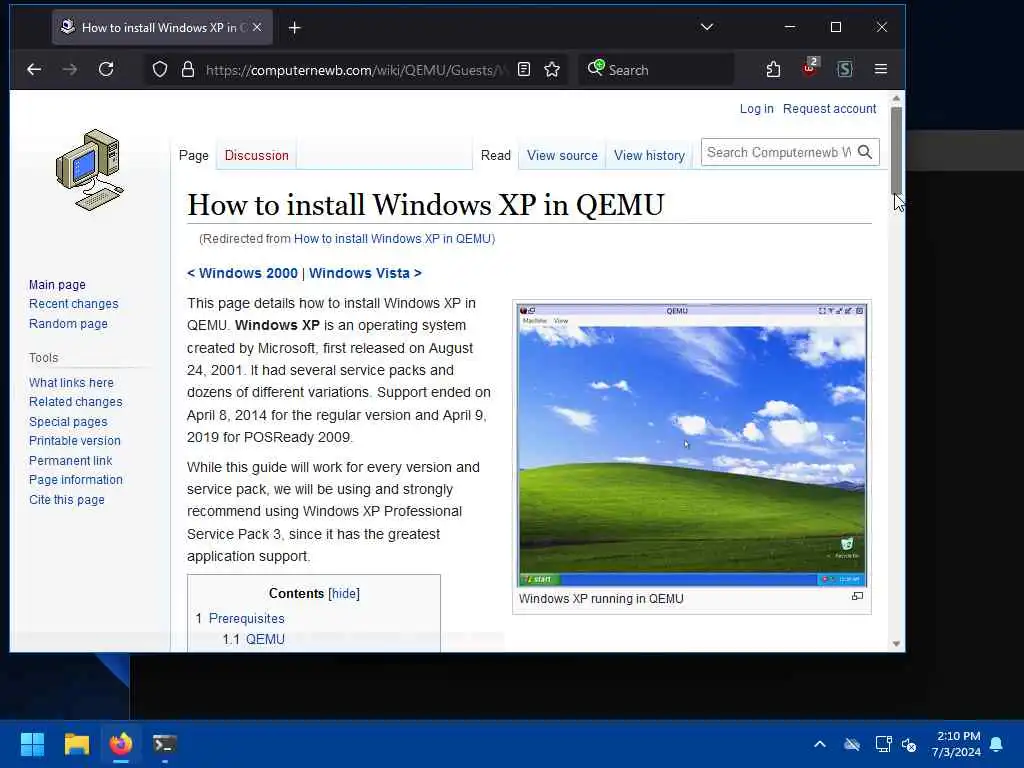This screenshot has width=1024, height=768.
Task: Open the uBlock Origin extension icon
Action: (810, 68)
